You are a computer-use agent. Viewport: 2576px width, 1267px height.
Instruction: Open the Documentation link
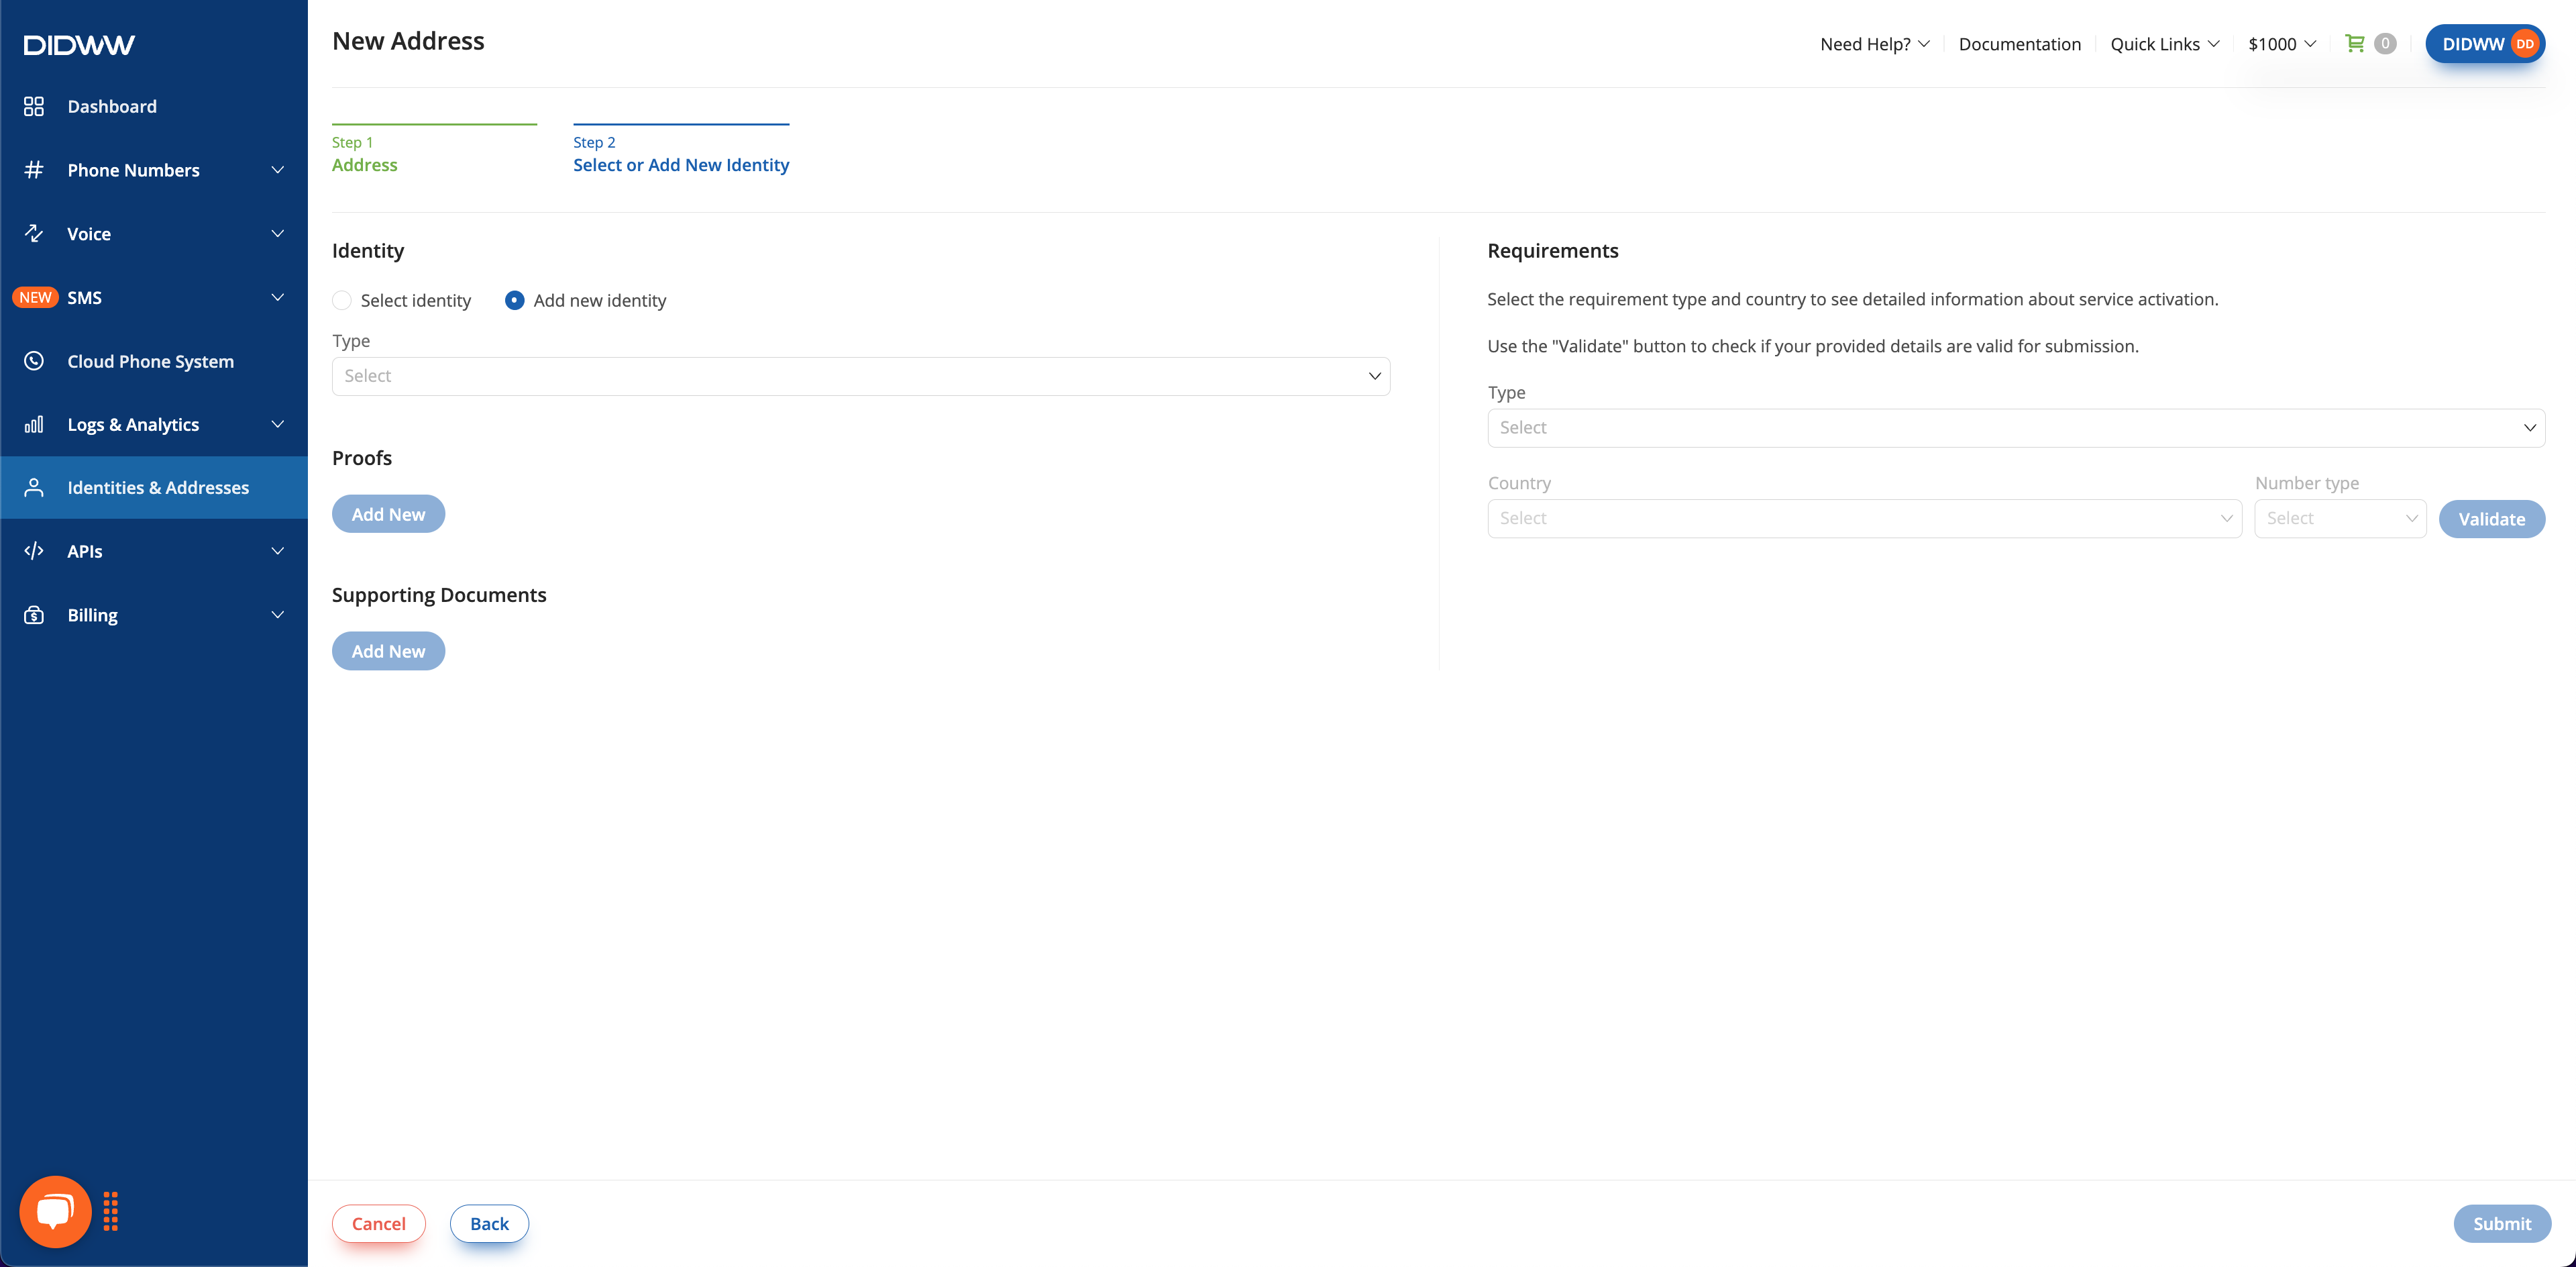click(2019, 44)
